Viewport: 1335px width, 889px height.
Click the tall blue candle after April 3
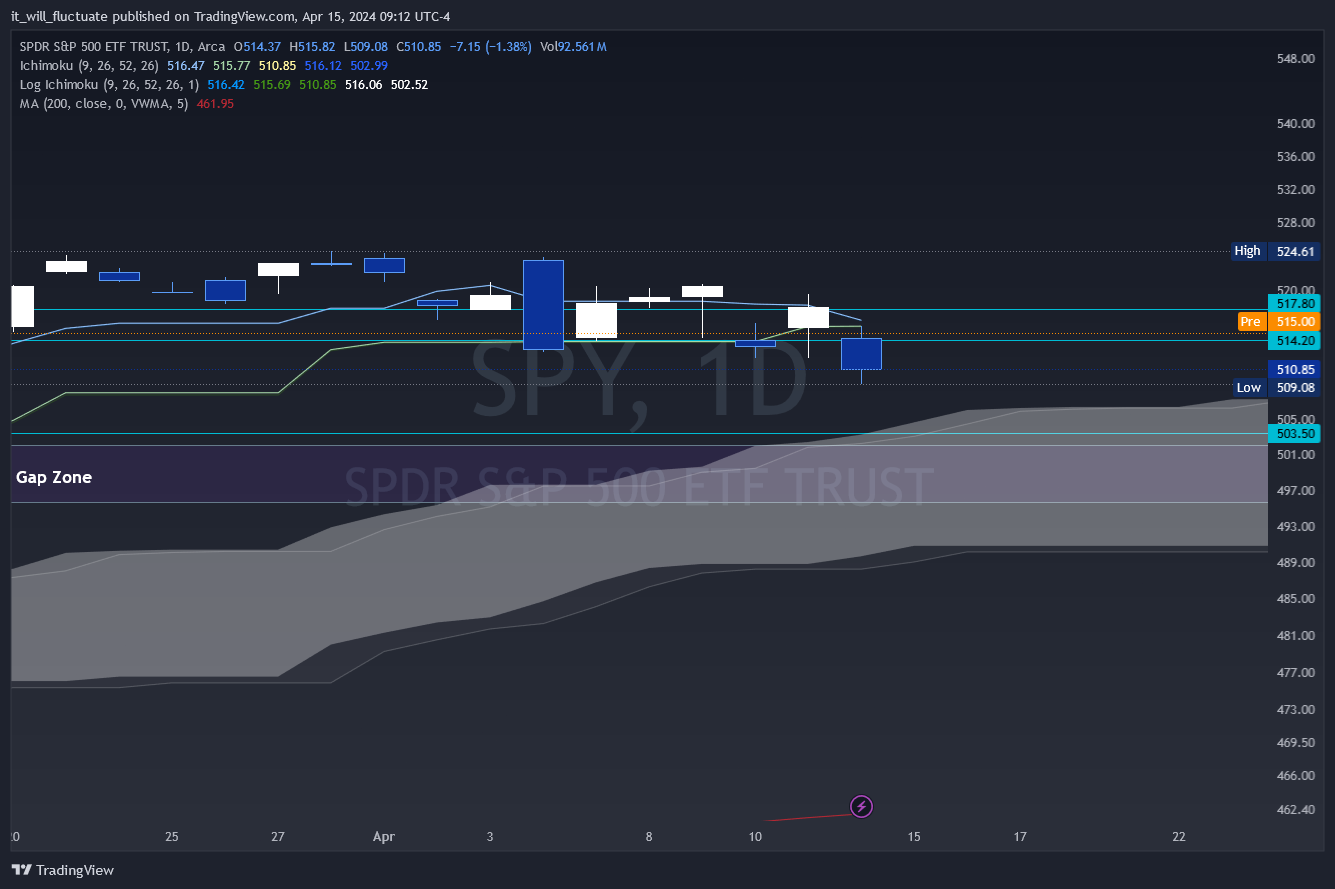pyautogui.click(x=543, y=304)
